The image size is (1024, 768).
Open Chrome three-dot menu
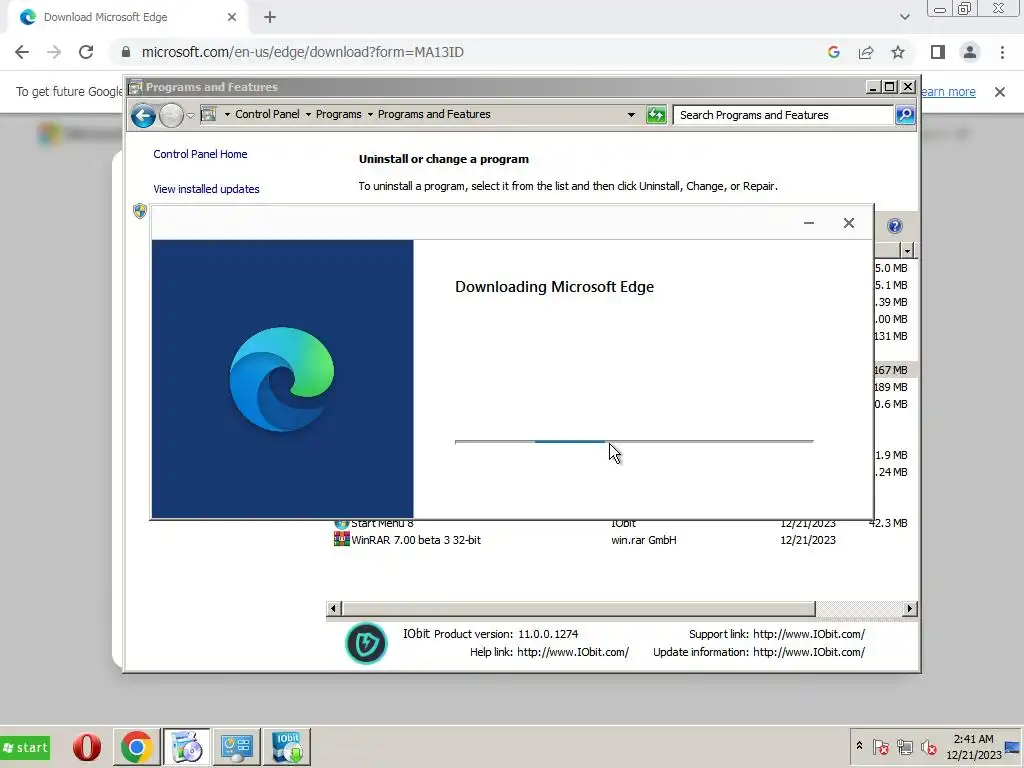[1002, 52]
